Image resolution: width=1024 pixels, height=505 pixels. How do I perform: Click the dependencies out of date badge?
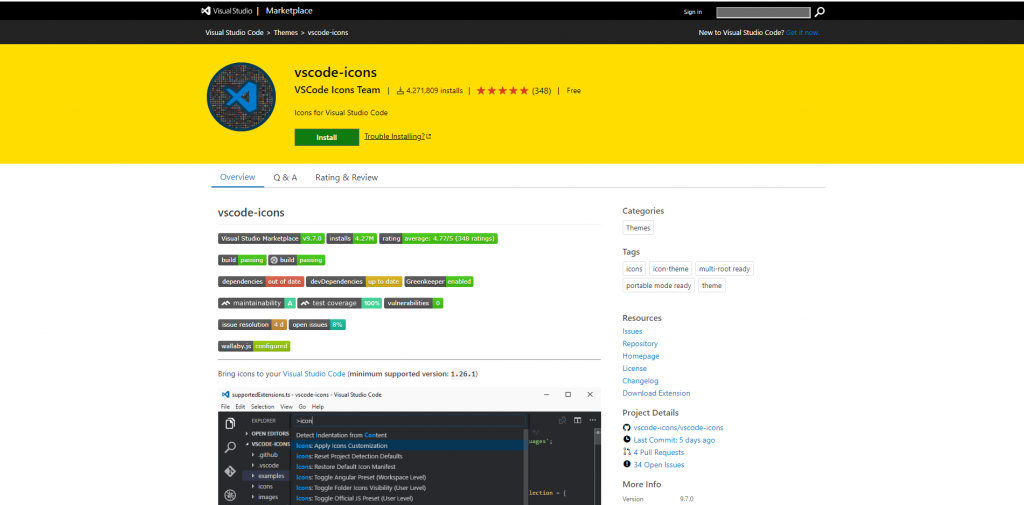[x=261, y=282]
